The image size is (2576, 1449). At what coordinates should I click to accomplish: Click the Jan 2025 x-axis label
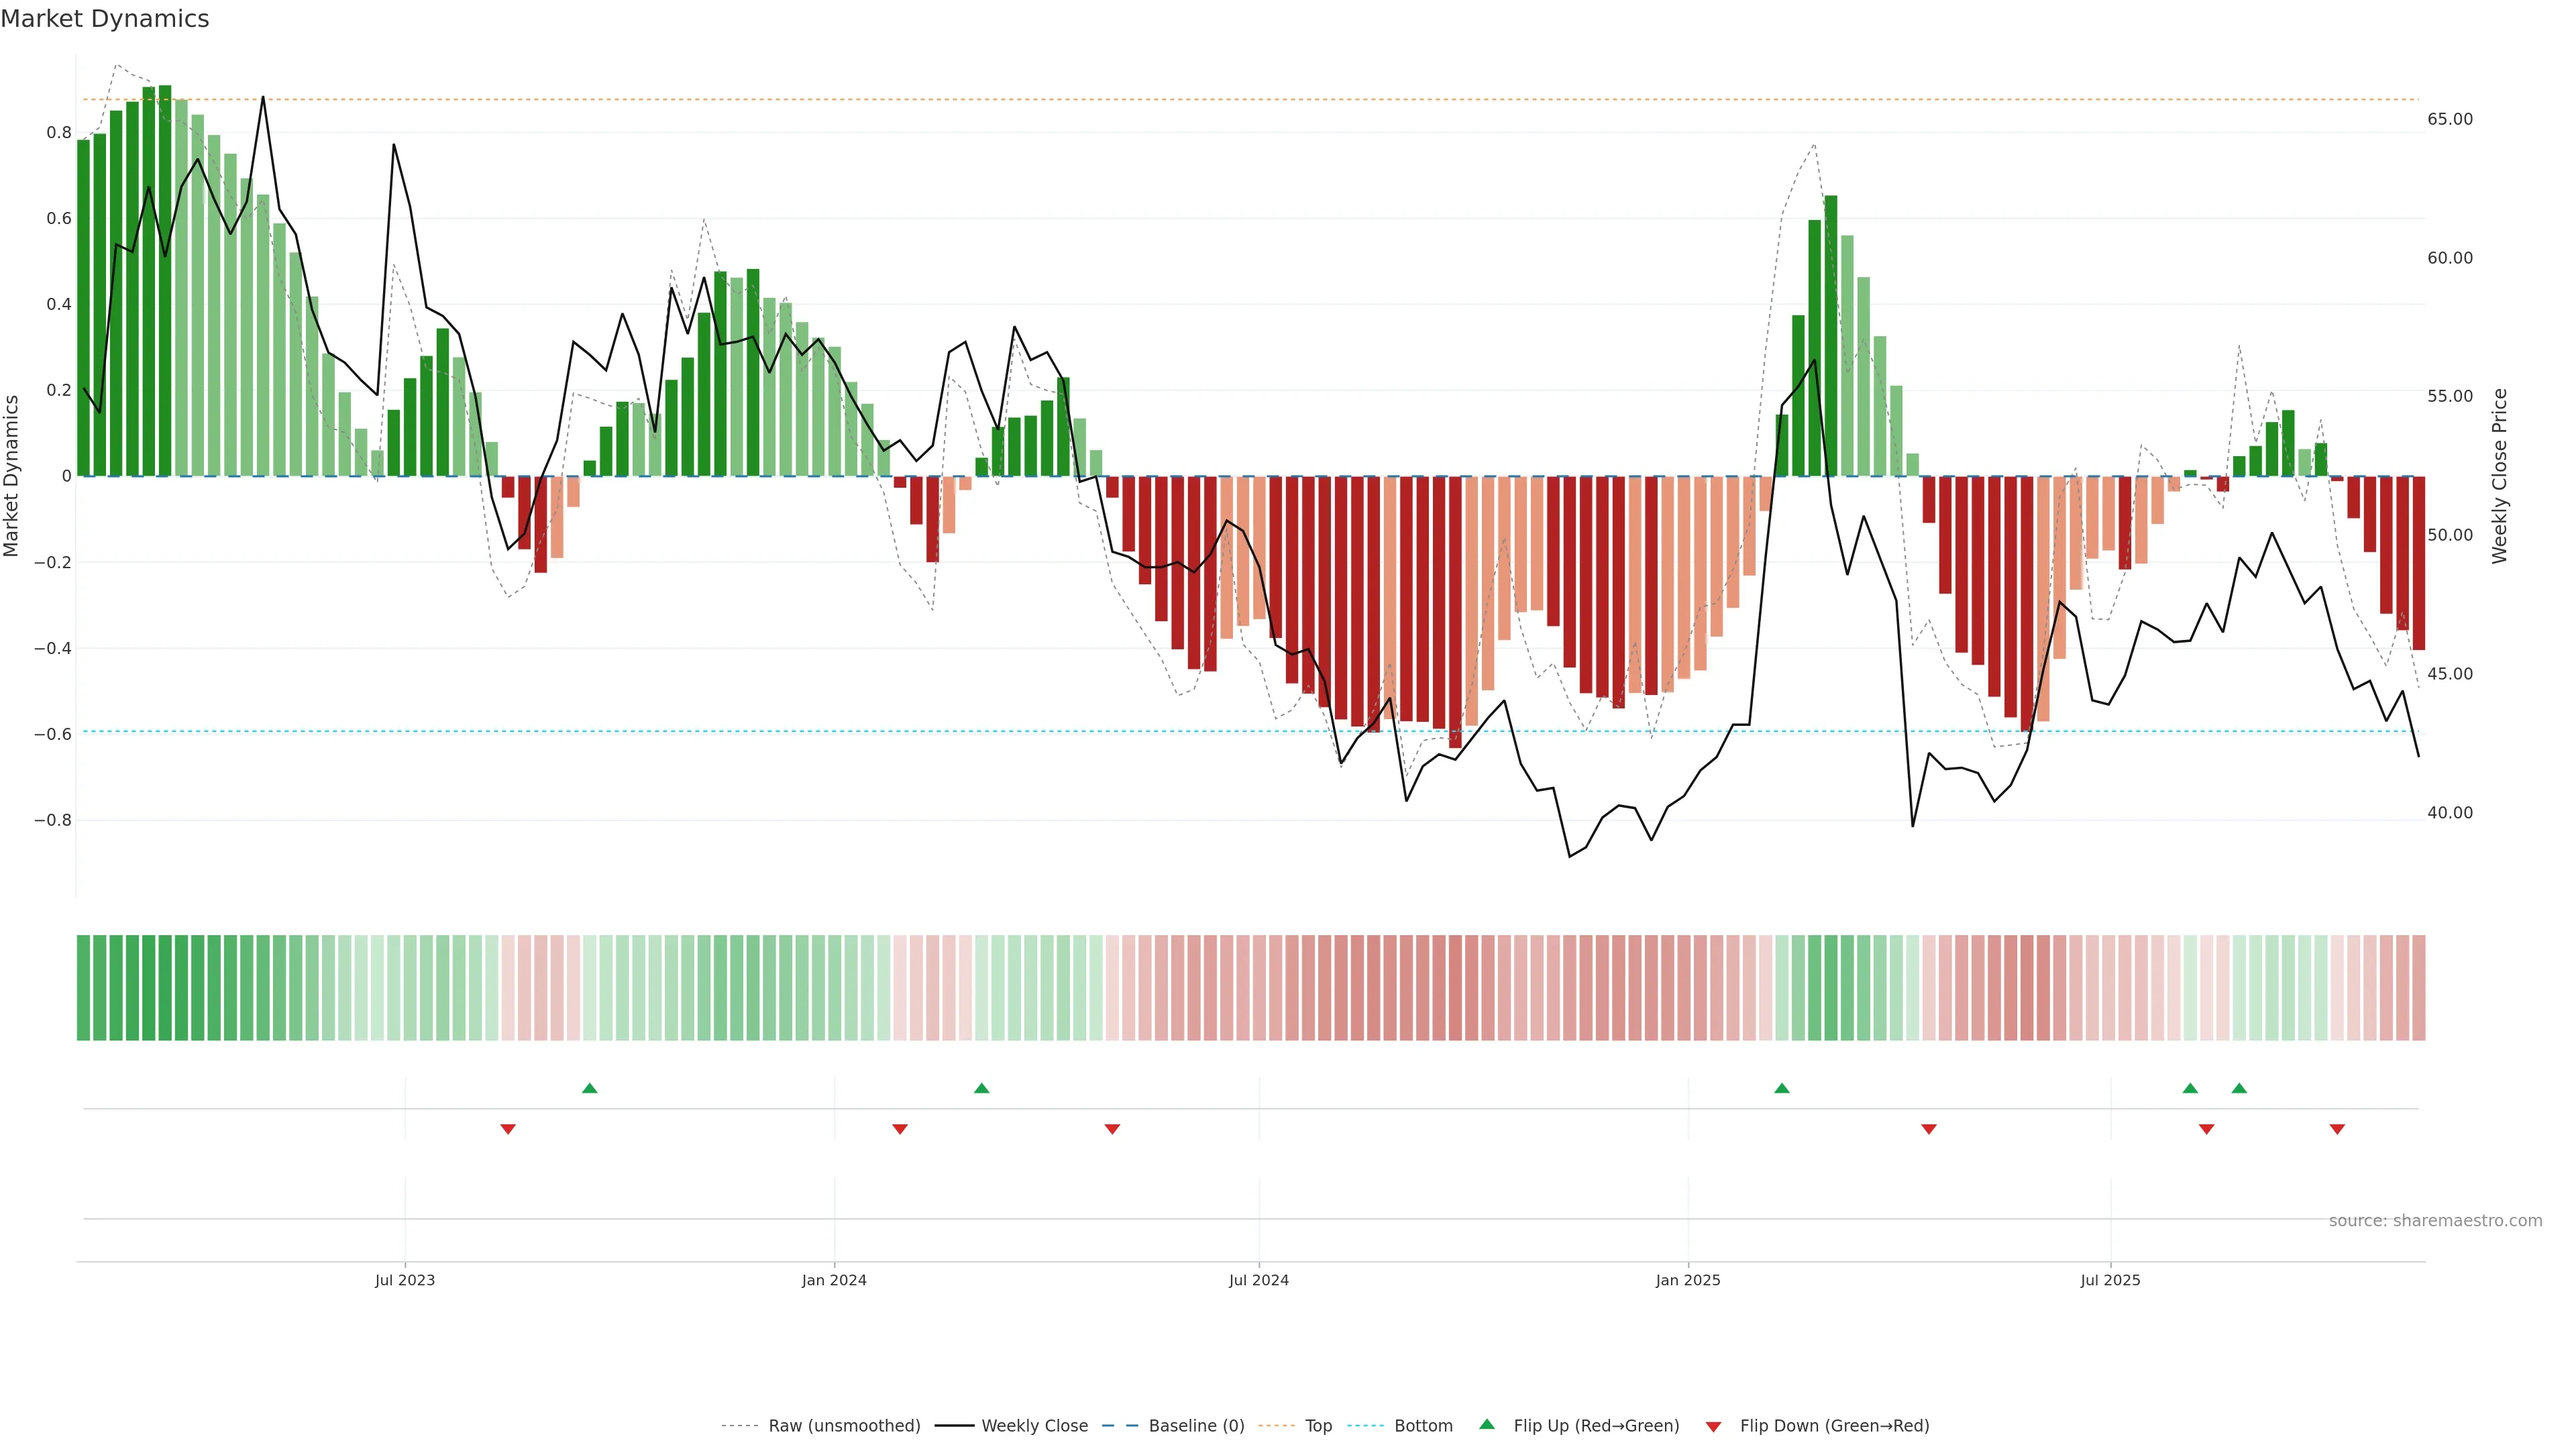coord(1688,1280)
